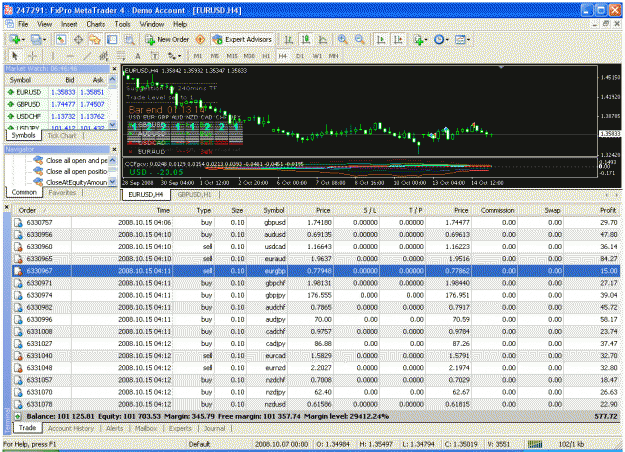The width and height of the screenshot is (625, 452).
Task: Toggle the Chart Shift button
Action: tap(398, 39)
